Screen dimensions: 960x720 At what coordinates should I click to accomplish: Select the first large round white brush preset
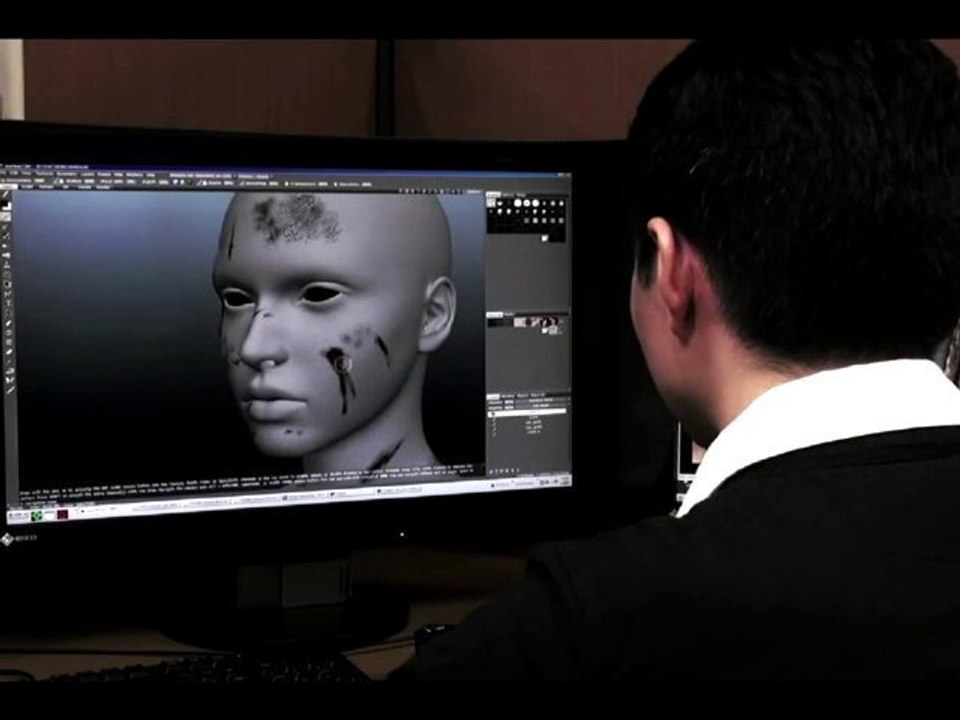click(x=517, y=203)
